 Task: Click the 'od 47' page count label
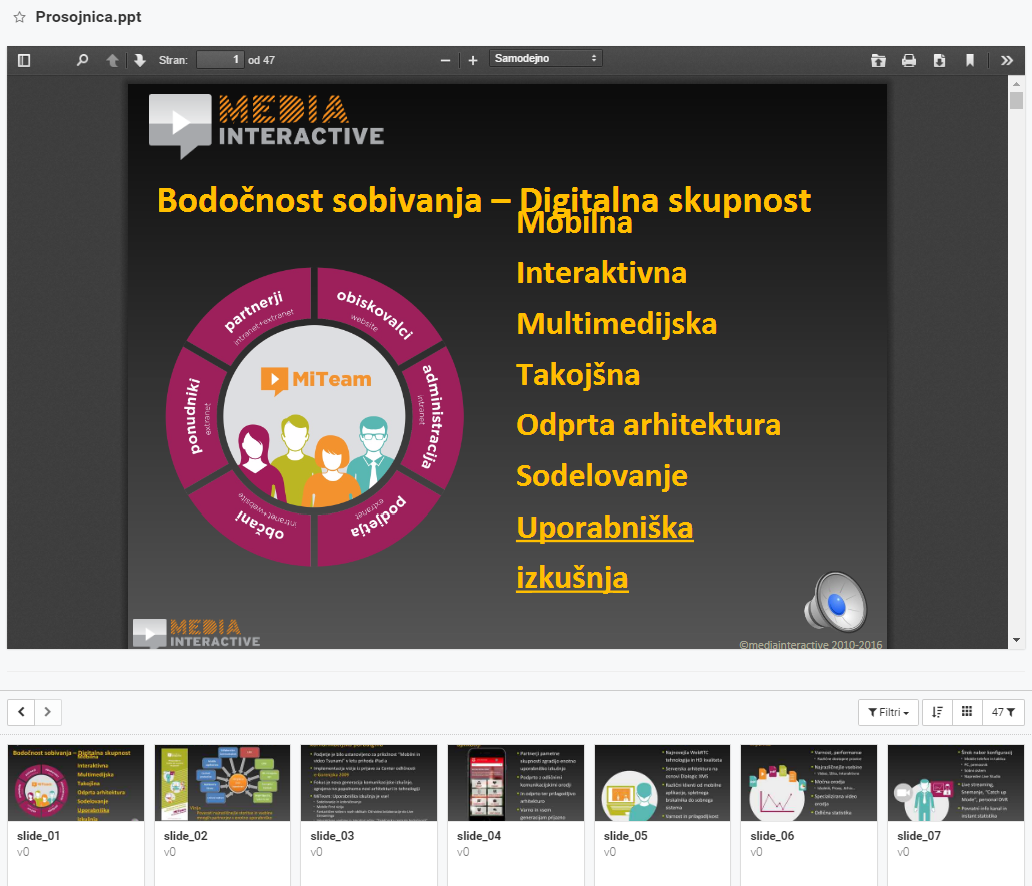(261, 60)
